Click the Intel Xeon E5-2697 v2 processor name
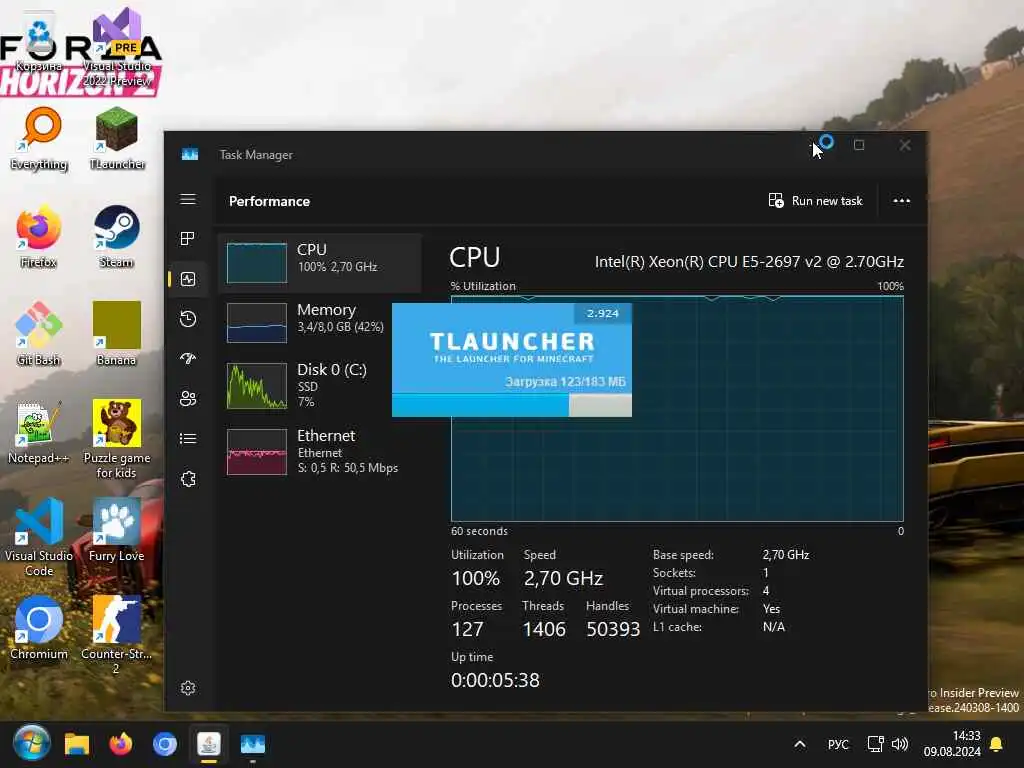This screenshot has width=1024, height=768. pyautogui.click(x=749, y=262)
